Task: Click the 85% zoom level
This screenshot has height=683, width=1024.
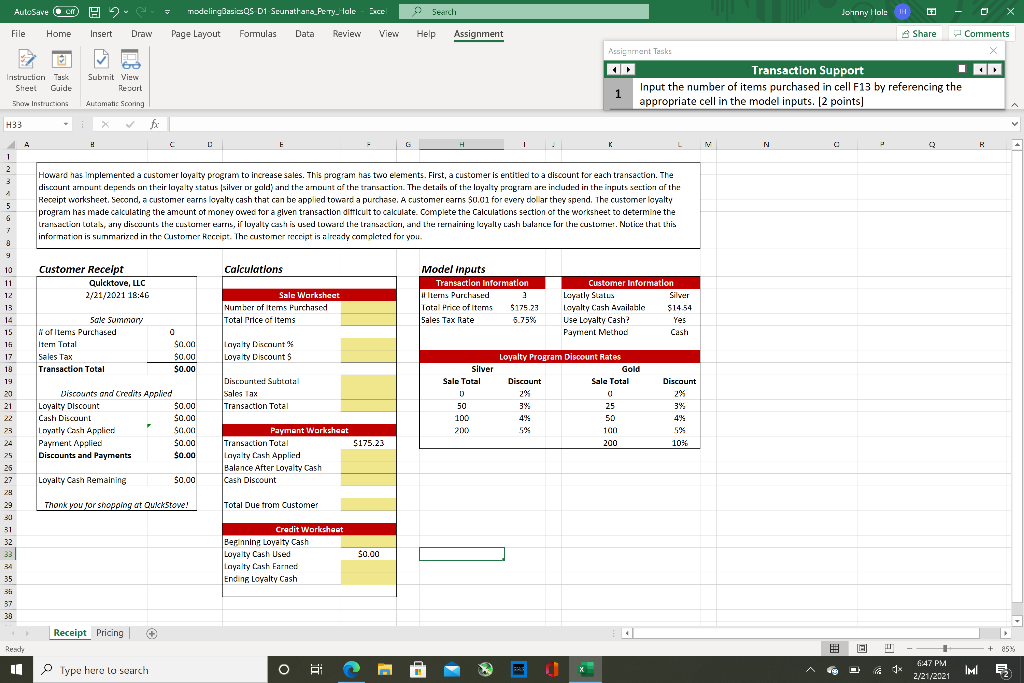Action: pyautogui.click(x=1006, y=648)
